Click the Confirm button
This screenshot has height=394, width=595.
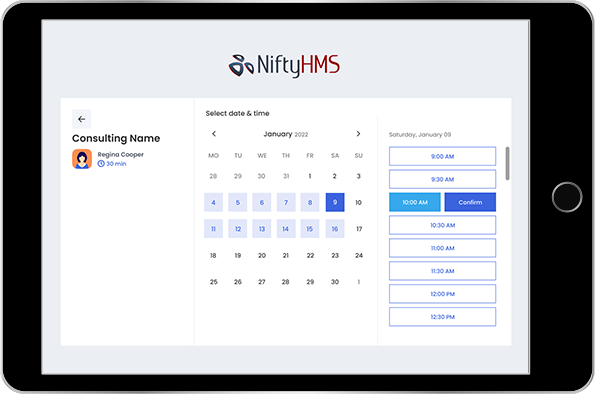470,202
